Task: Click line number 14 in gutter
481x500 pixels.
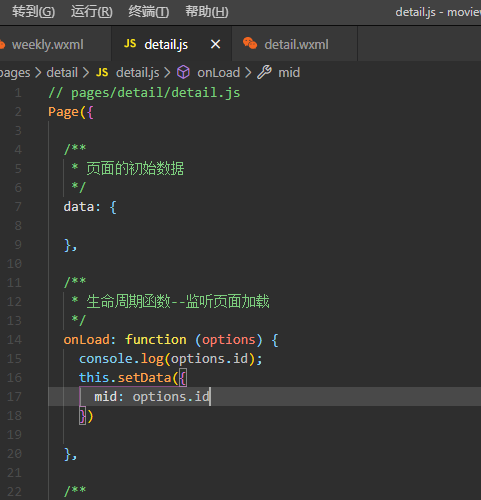Action: click(14, 340)
